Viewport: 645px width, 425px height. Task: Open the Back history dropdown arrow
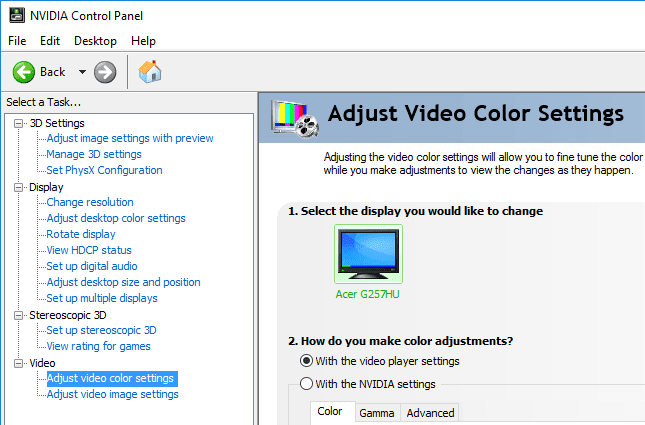click(x=82, y=72)
